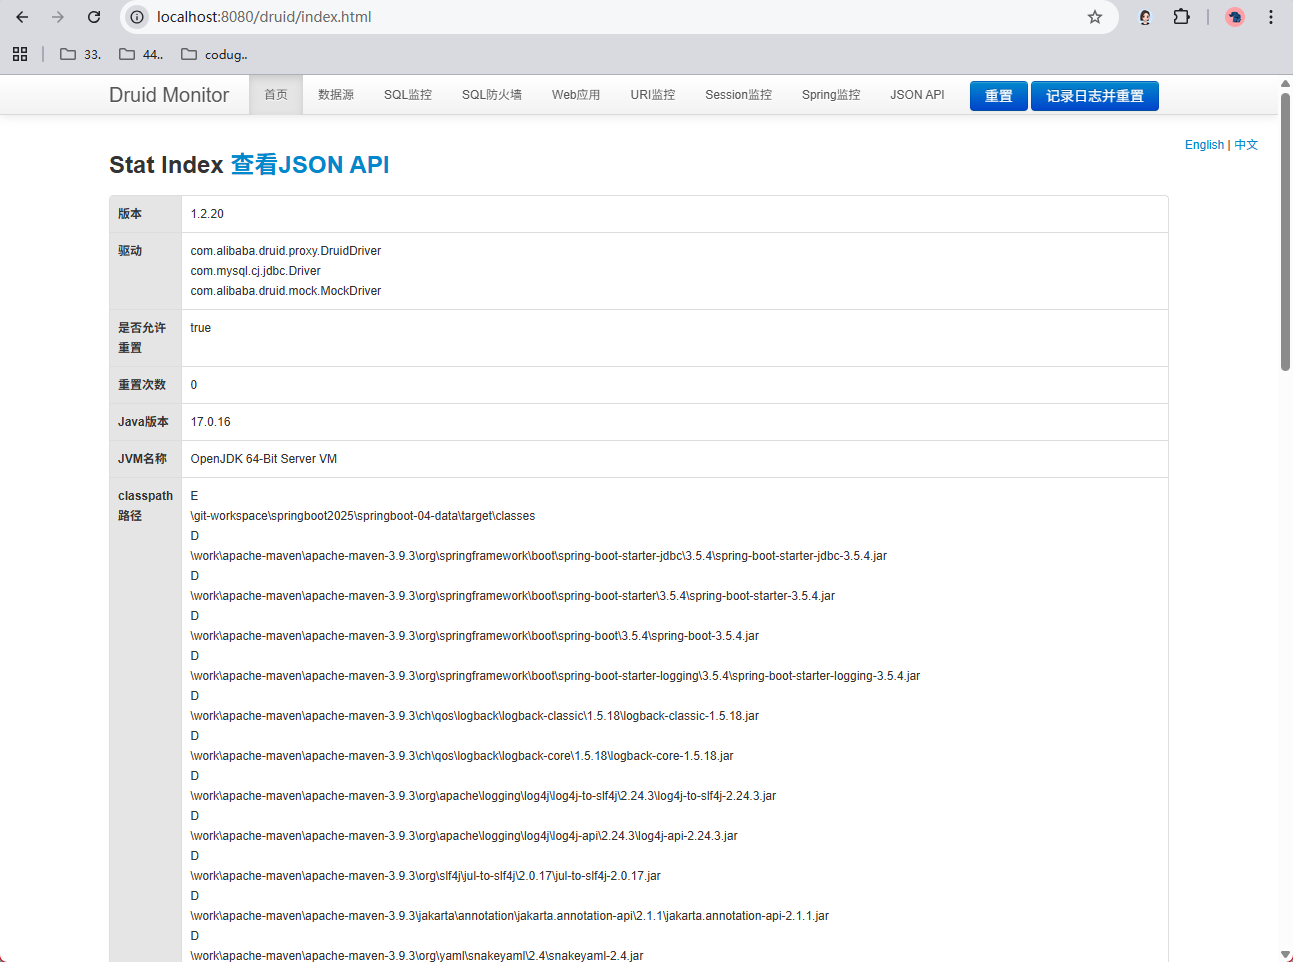
Task: Click the scrollbar down arrow
Action: point(1285,954)
